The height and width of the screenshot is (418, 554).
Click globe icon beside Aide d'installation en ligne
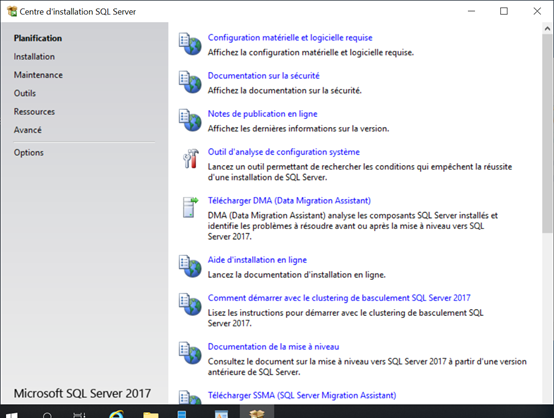pos(190,266)
